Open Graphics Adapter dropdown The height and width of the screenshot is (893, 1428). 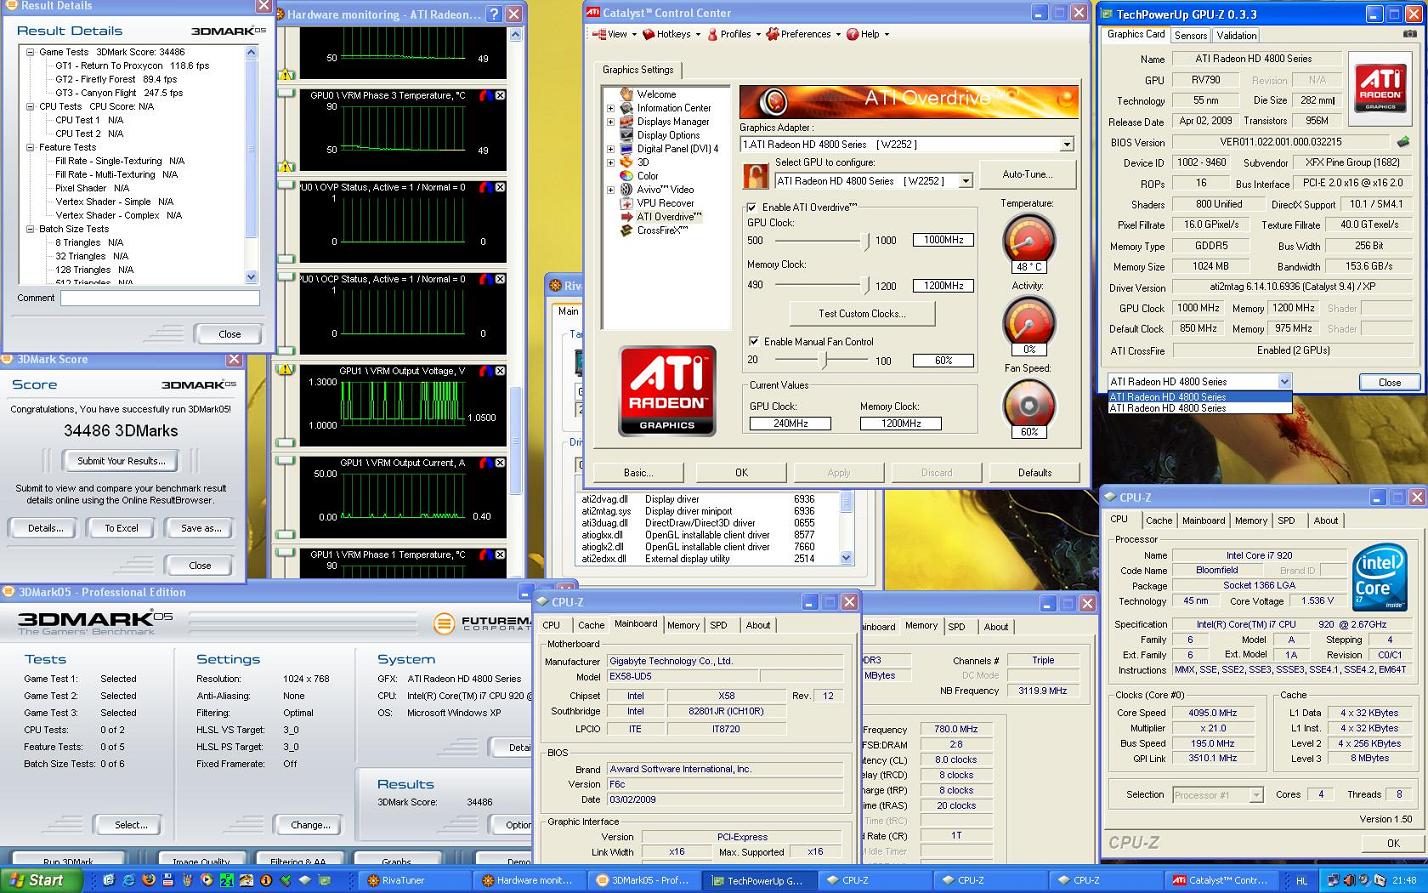pyautogui.click(x=1066, y=144)
